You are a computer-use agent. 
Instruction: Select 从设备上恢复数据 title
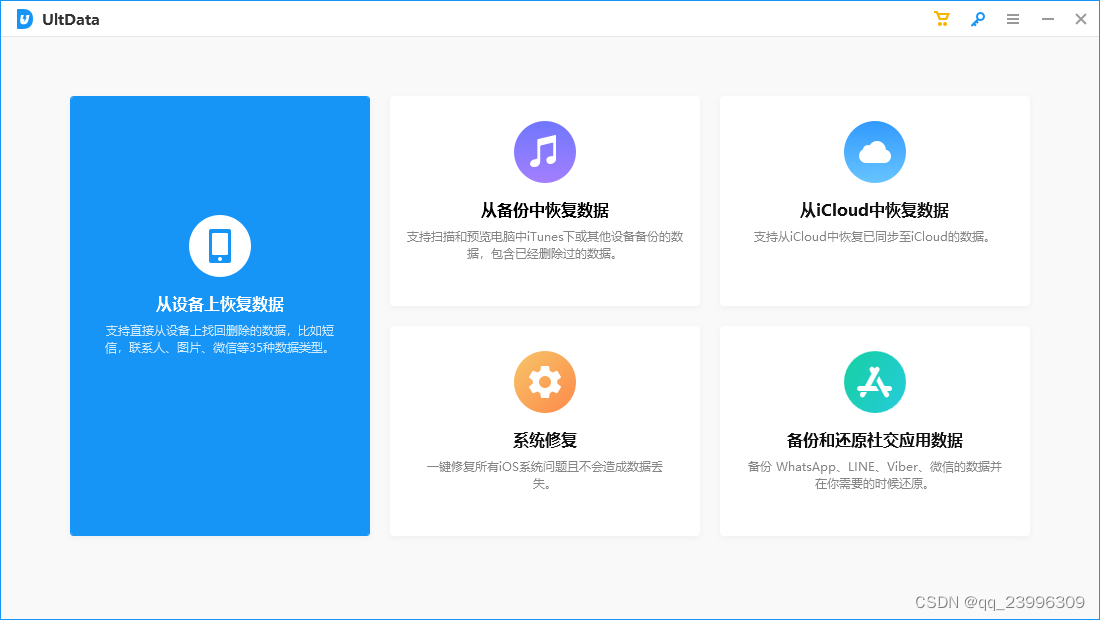click(220, 304)
